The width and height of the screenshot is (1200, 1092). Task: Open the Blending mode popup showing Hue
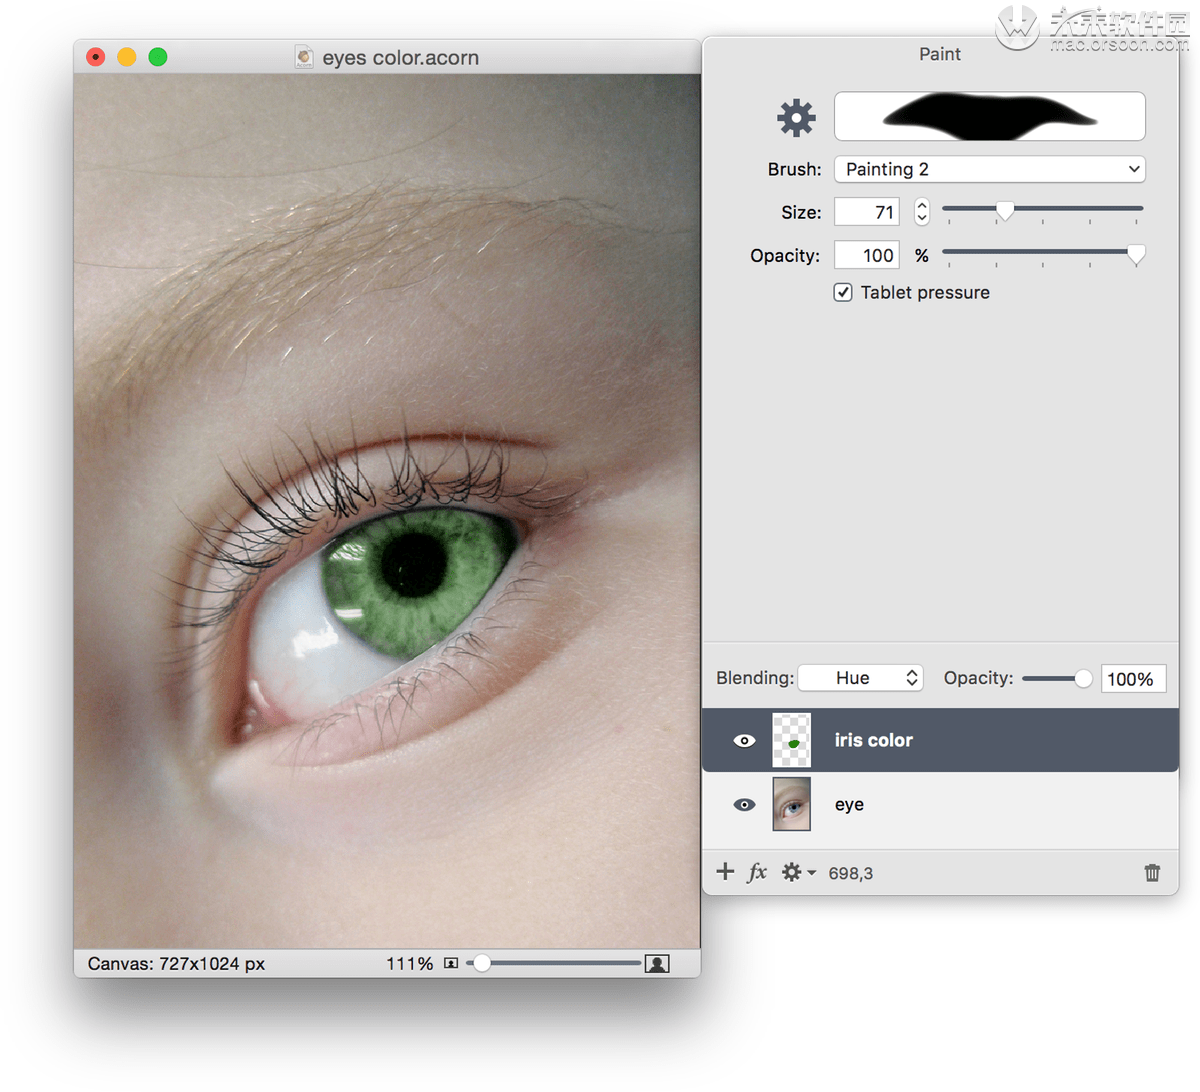tap(860, 678)
